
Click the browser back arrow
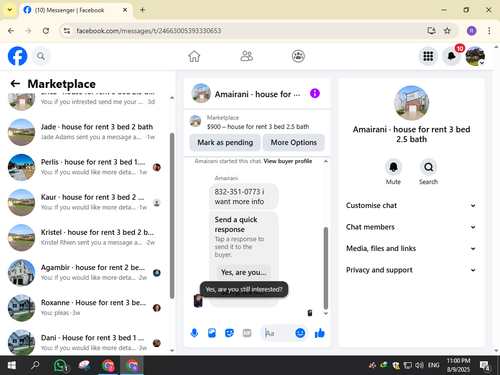11,31
